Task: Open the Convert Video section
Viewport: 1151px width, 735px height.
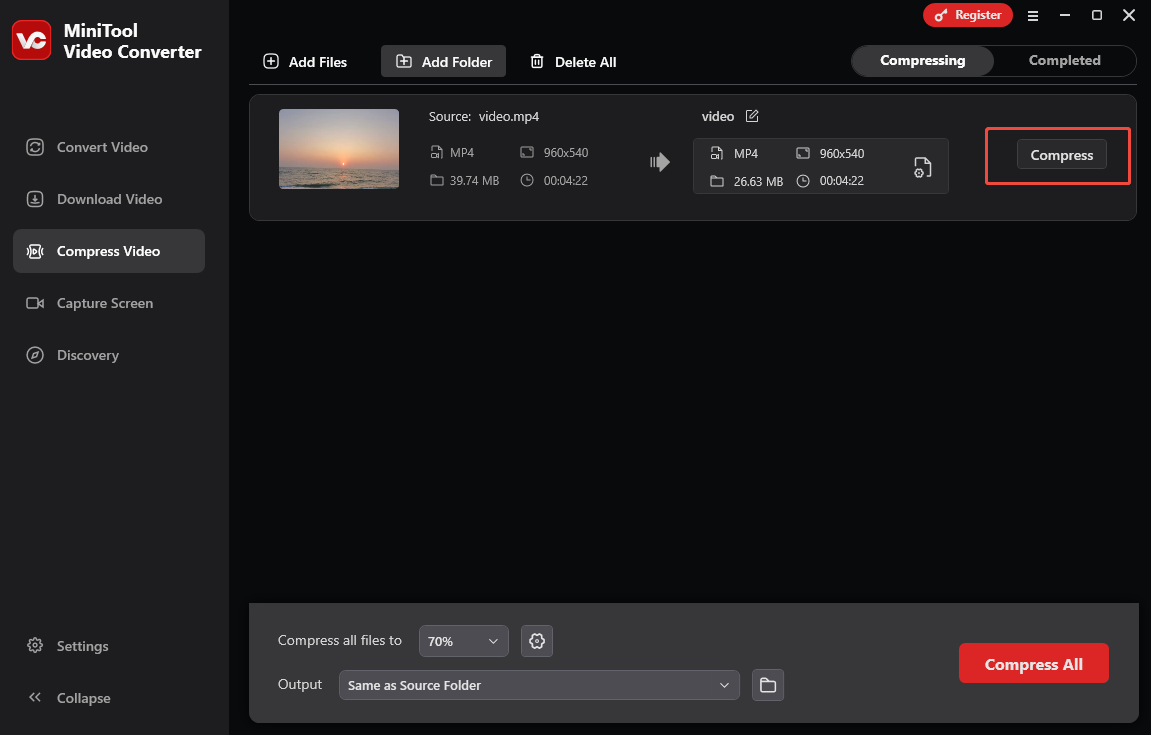Action: (x=109, y=147)
